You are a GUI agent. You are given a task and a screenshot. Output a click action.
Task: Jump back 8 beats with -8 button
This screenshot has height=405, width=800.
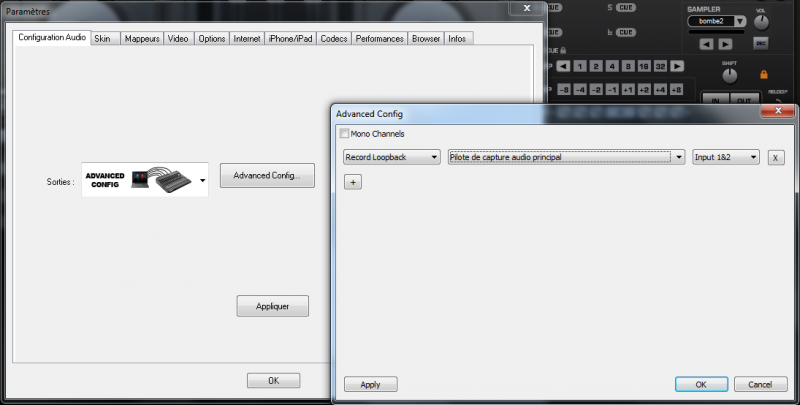563,90
